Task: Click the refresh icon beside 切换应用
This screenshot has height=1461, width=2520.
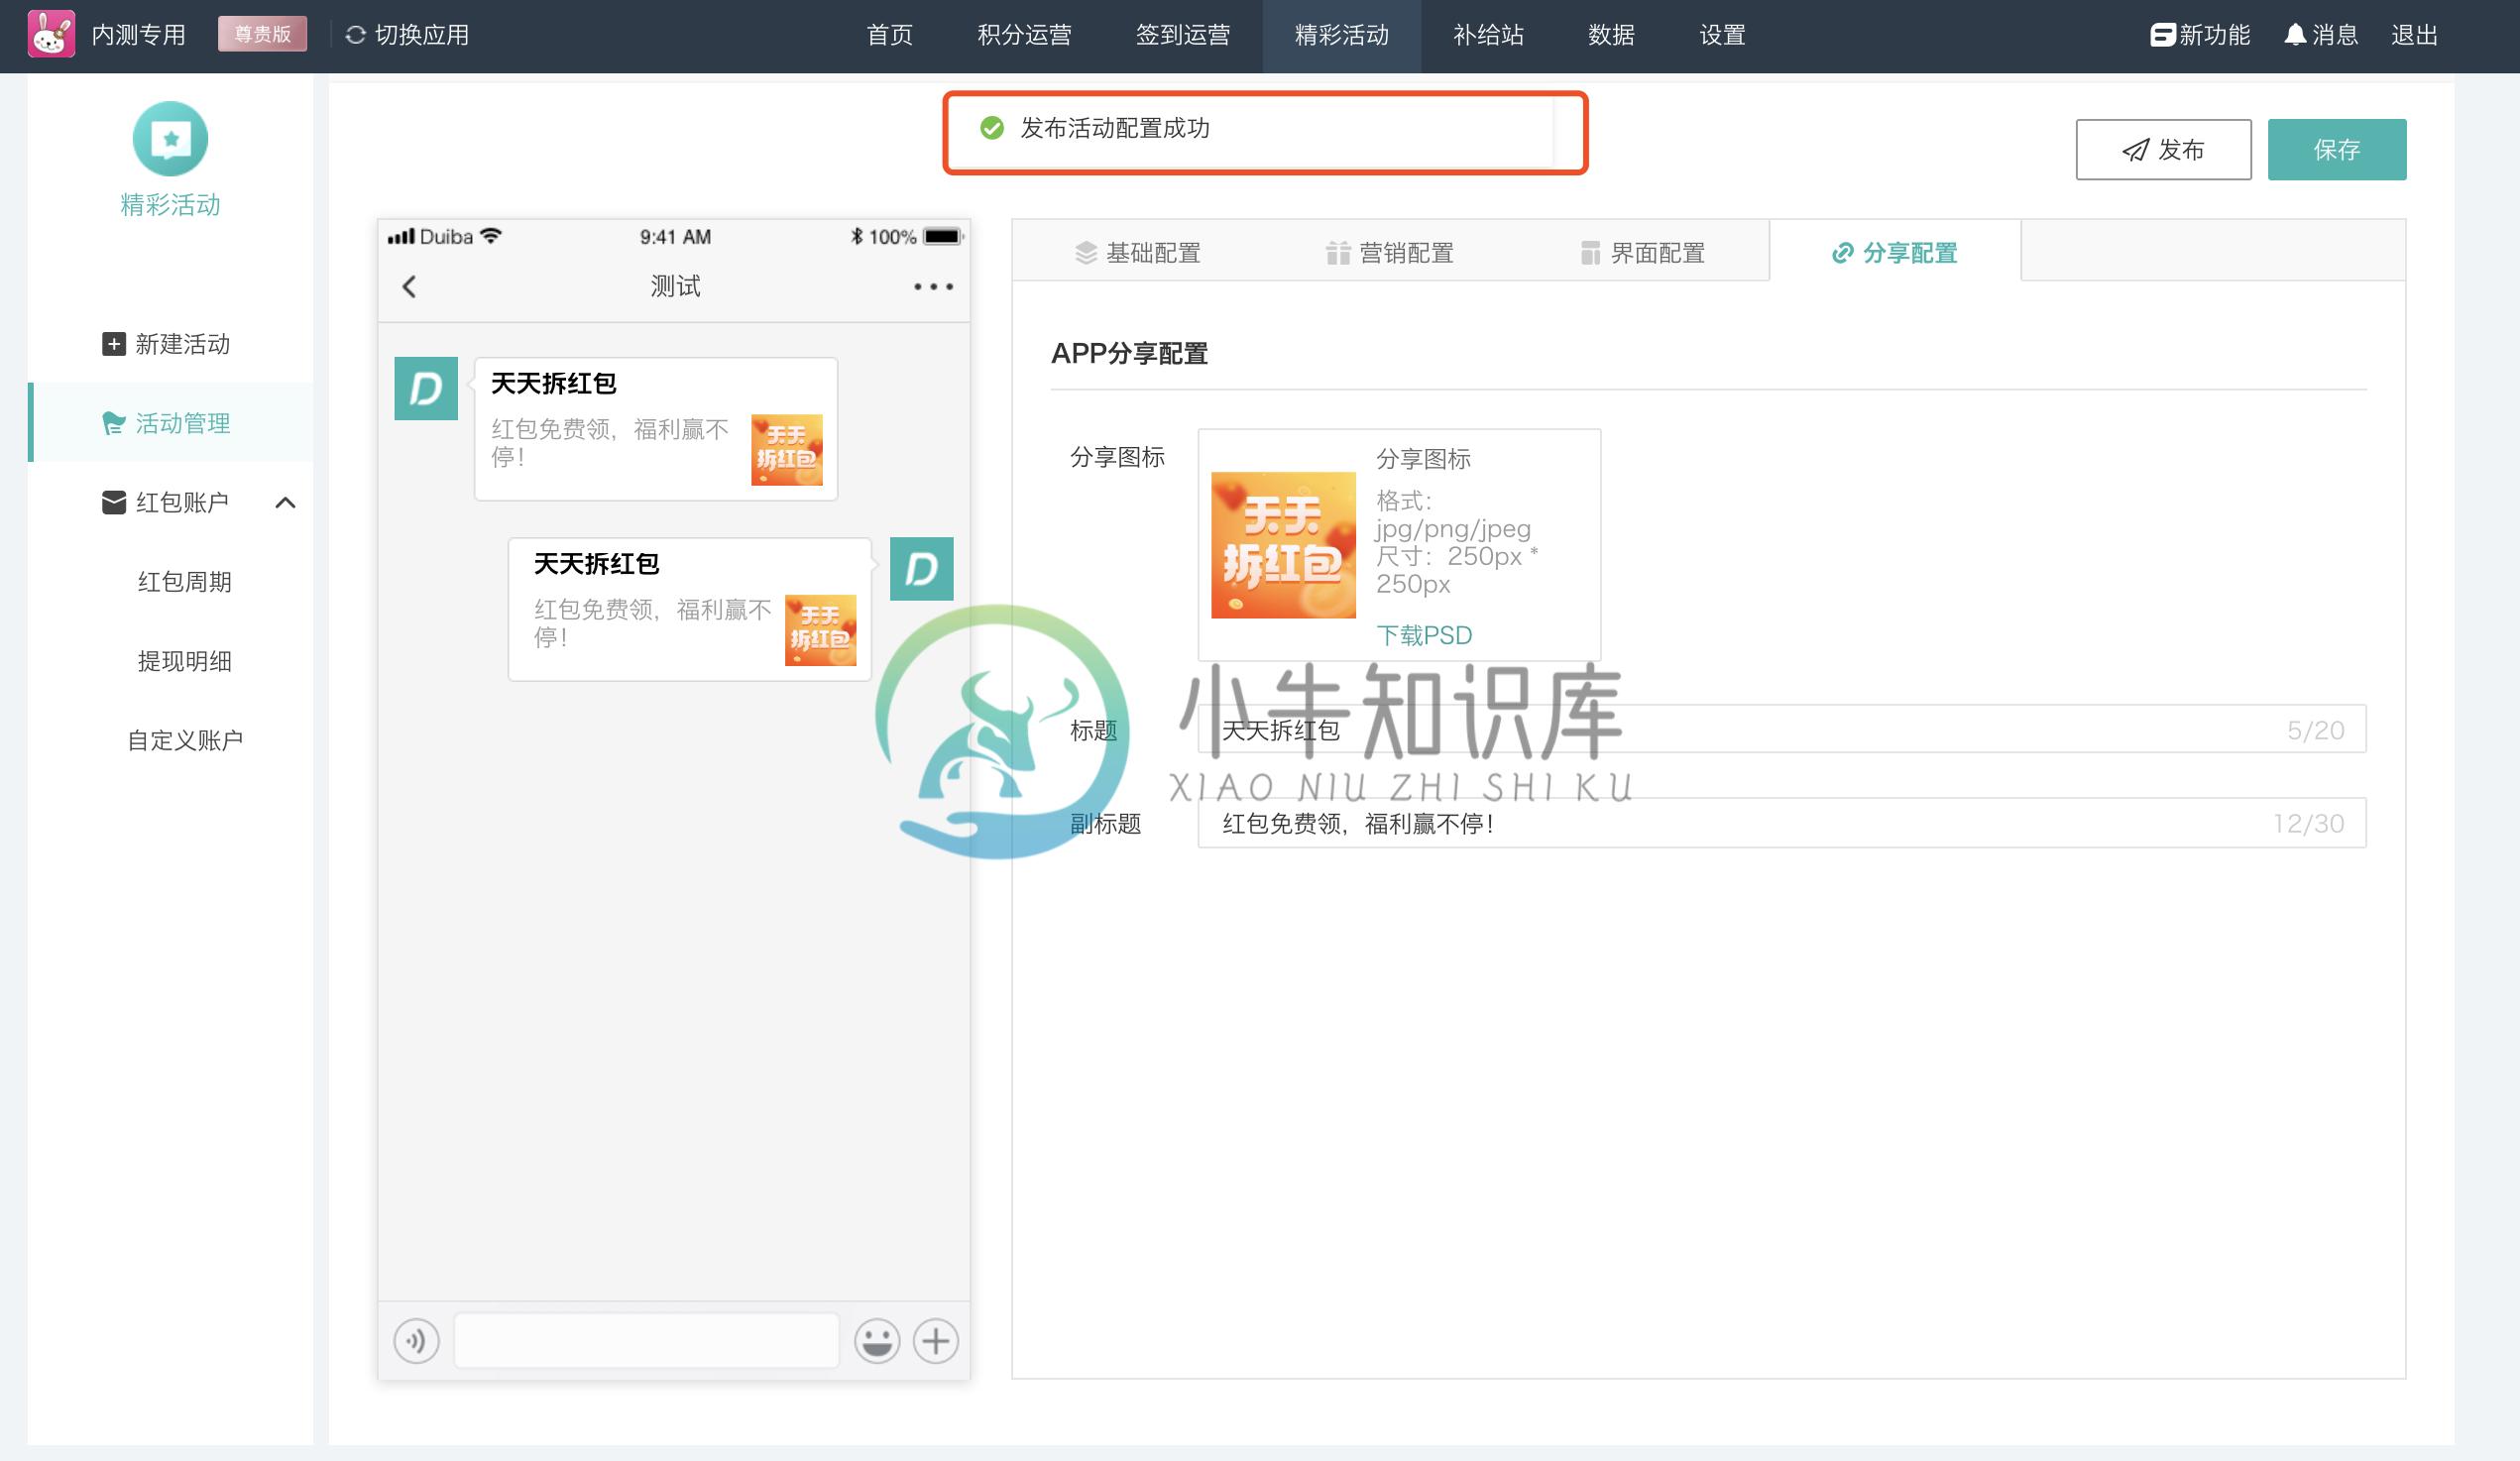Action: (x=355, y=35)
